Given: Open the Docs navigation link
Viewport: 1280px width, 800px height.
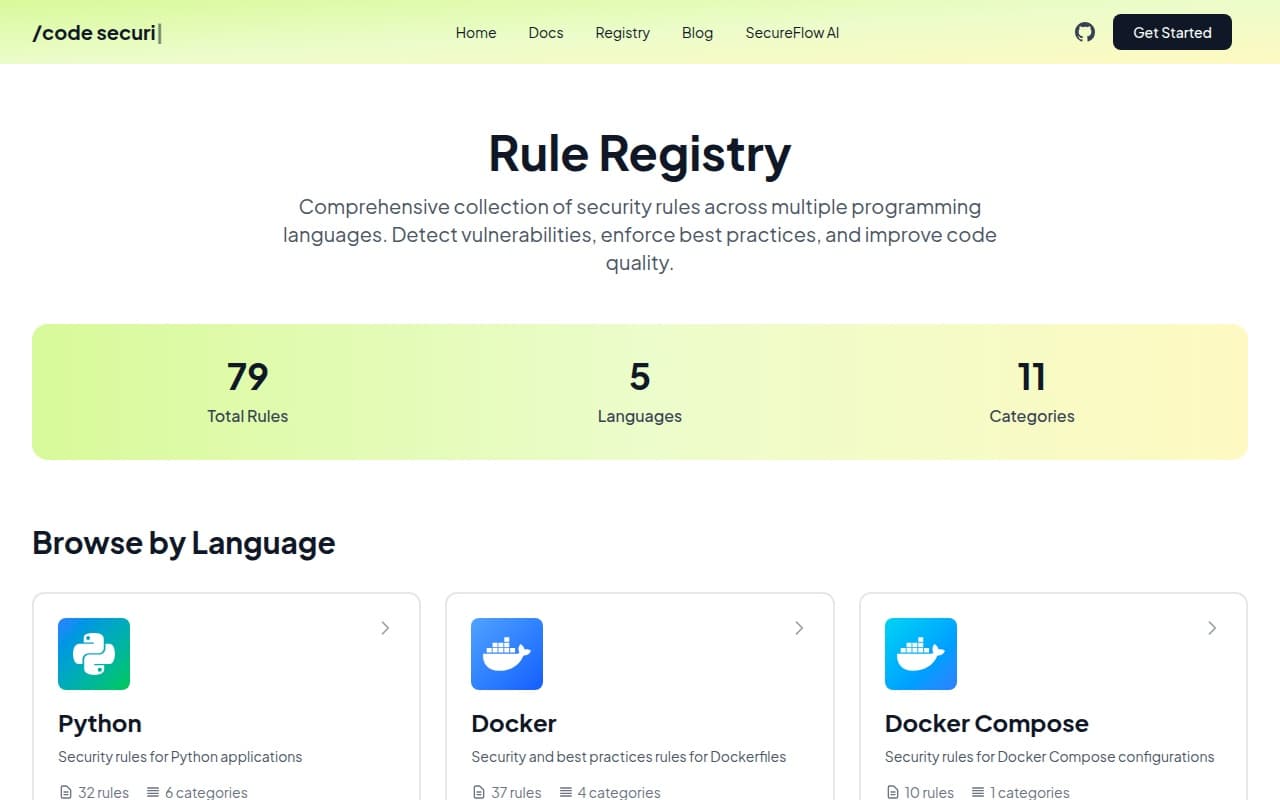Looking at the screenshot, I should pyautogui.click(x=546, y=33).
